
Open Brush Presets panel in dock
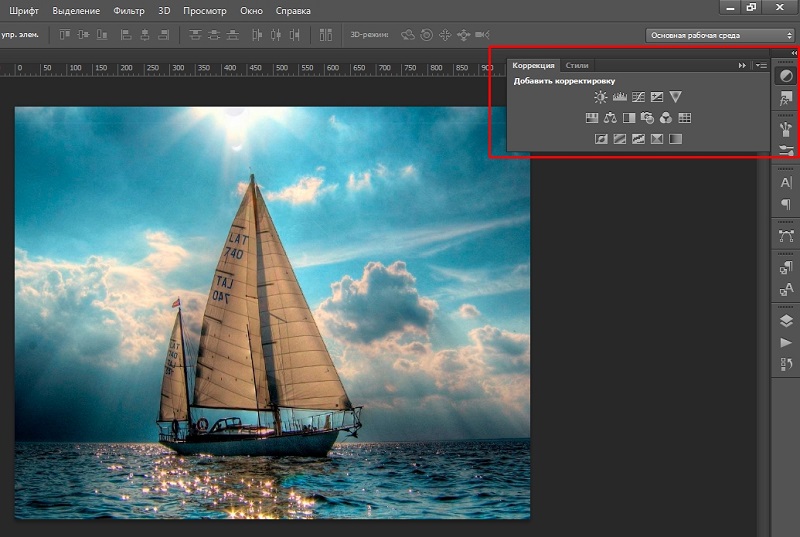click(786, 129)
